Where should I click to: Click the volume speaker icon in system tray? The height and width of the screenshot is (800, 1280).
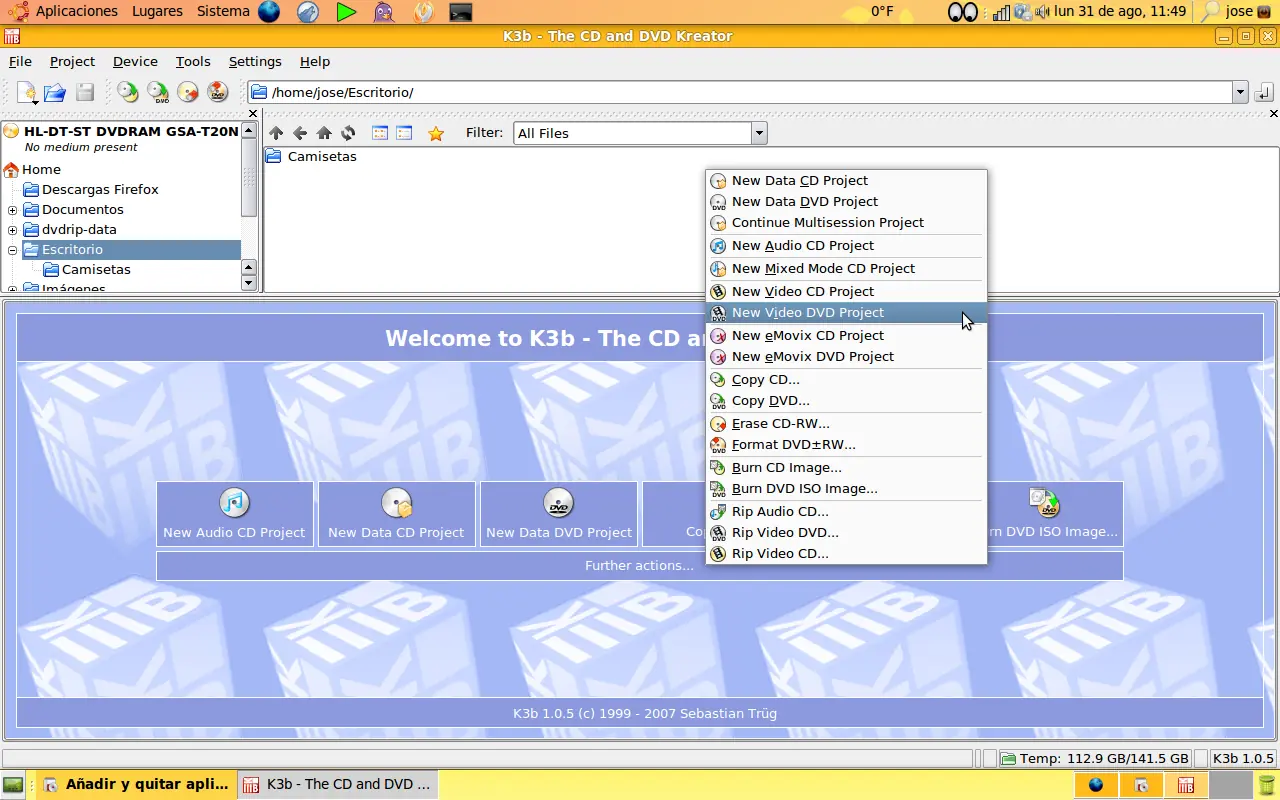[1043, 12]
